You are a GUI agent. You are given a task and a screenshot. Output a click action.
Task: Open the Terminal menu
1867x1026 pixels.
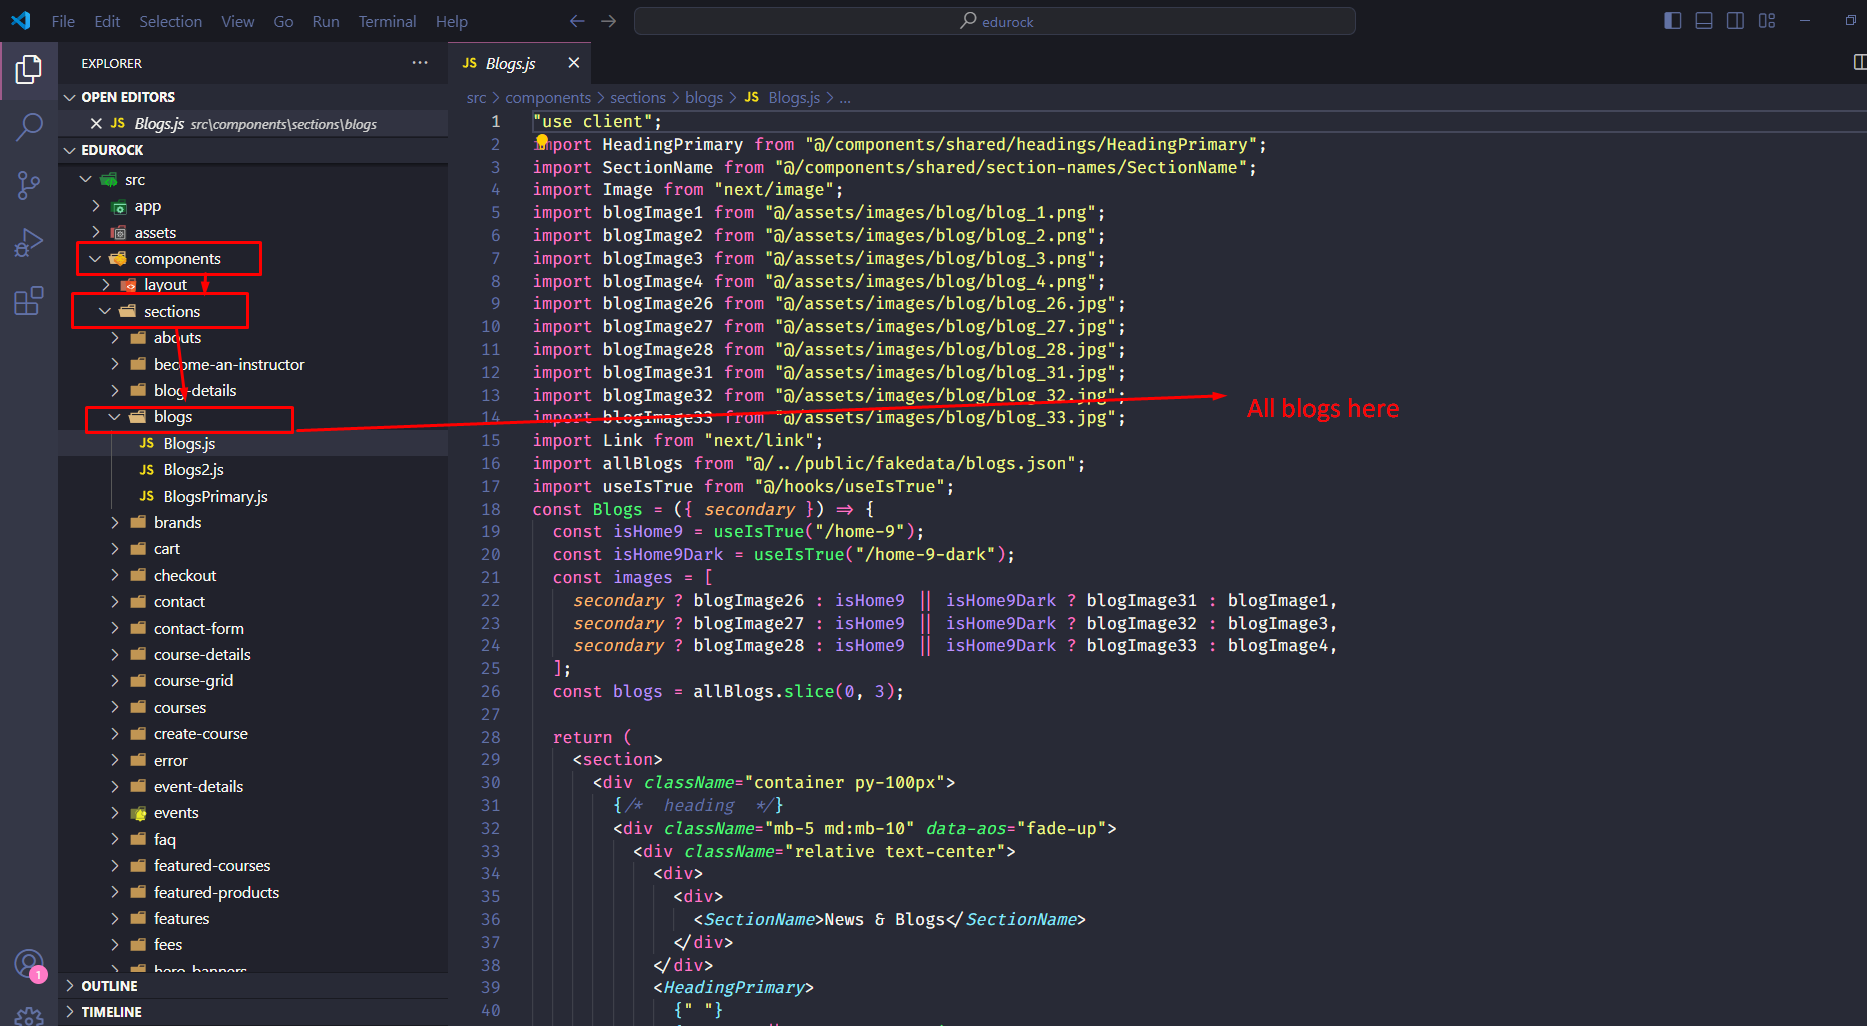[387, 21]
